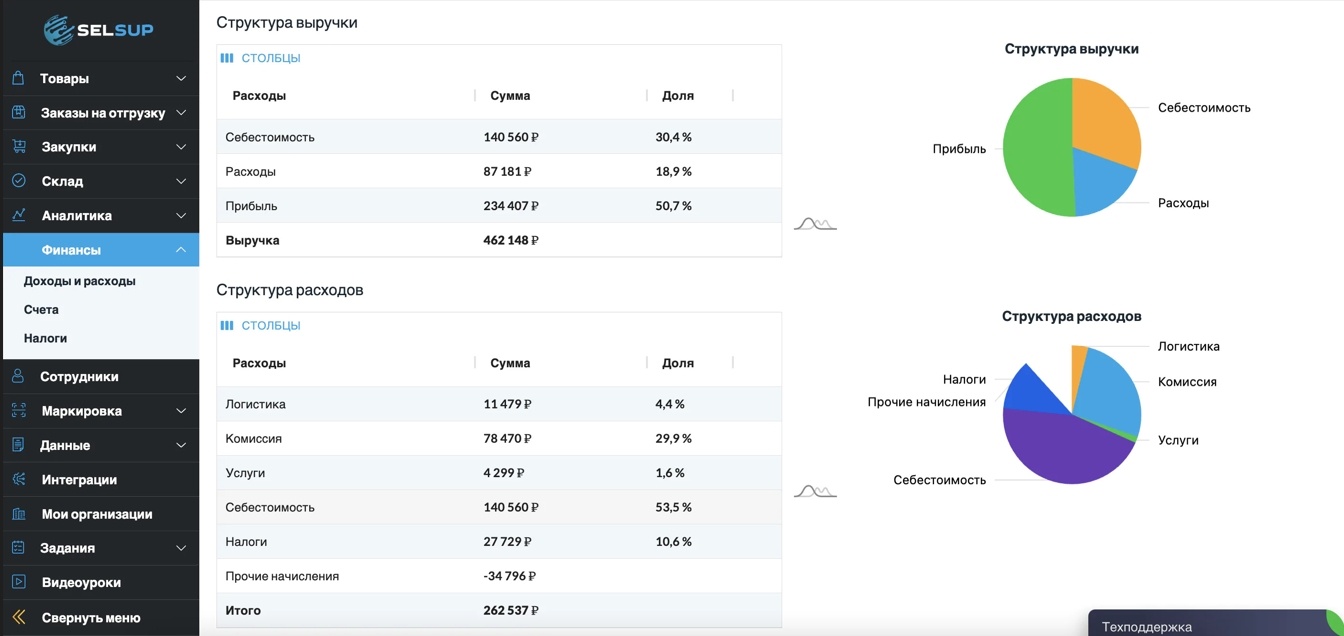Click the Товары shopping bag icon
This screenshot has height=636, width=1344.
(18, 78)
